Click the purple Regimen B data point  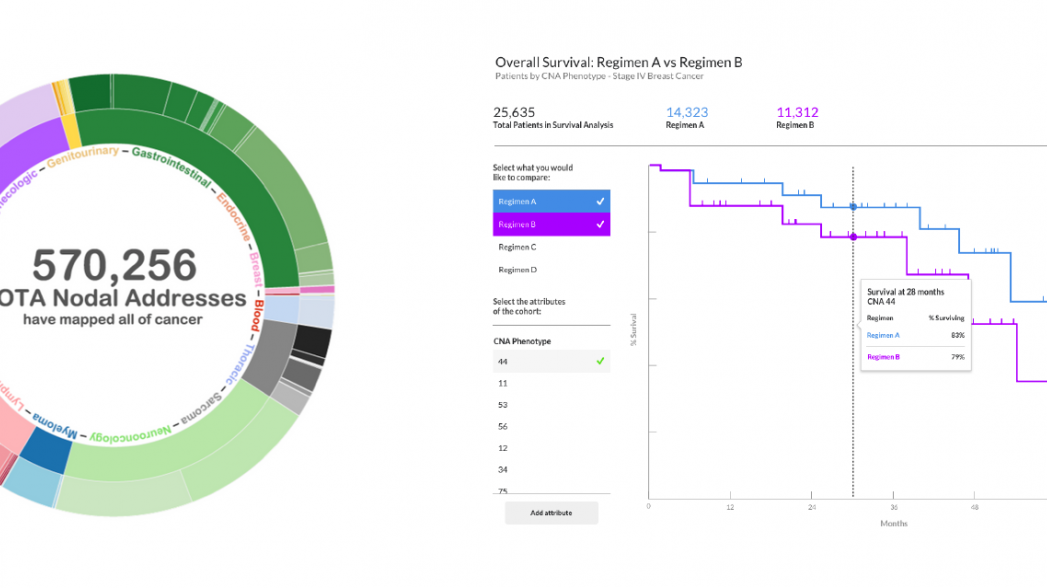[x=853, y=237]
